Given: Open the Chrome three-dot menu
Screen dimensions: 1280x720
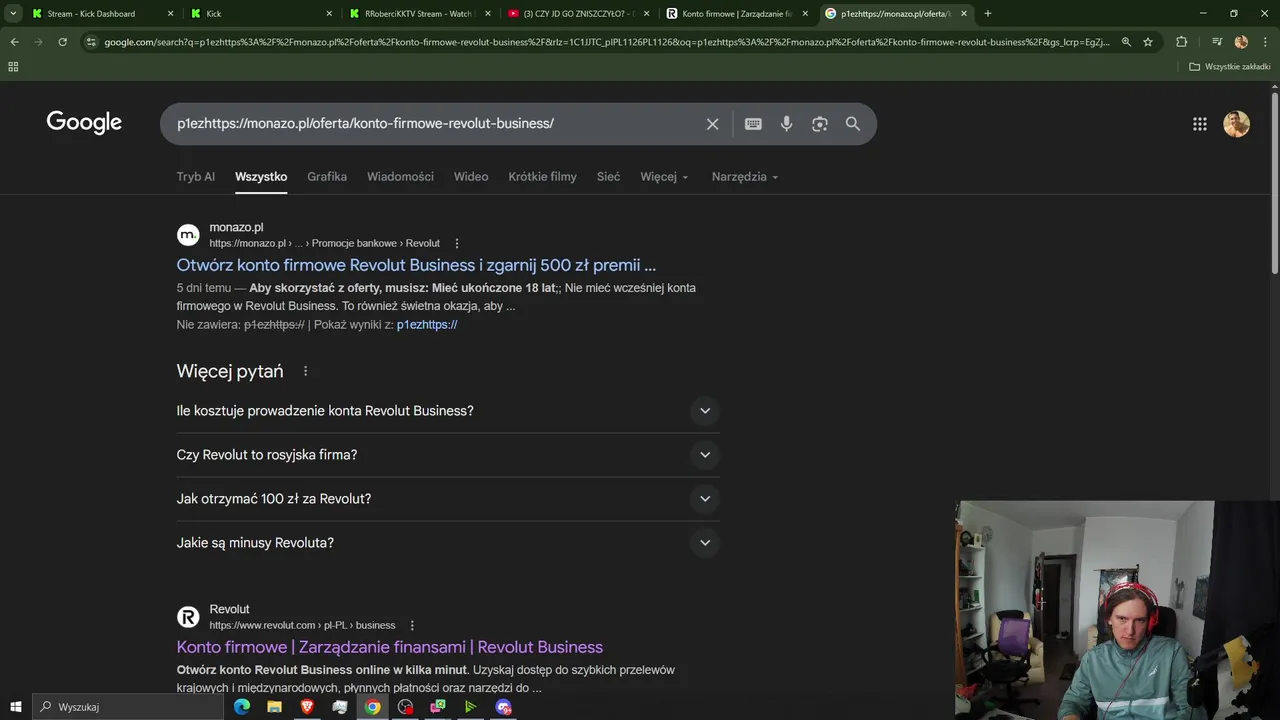Looking at the screenshot, I should pos(1265,42).
